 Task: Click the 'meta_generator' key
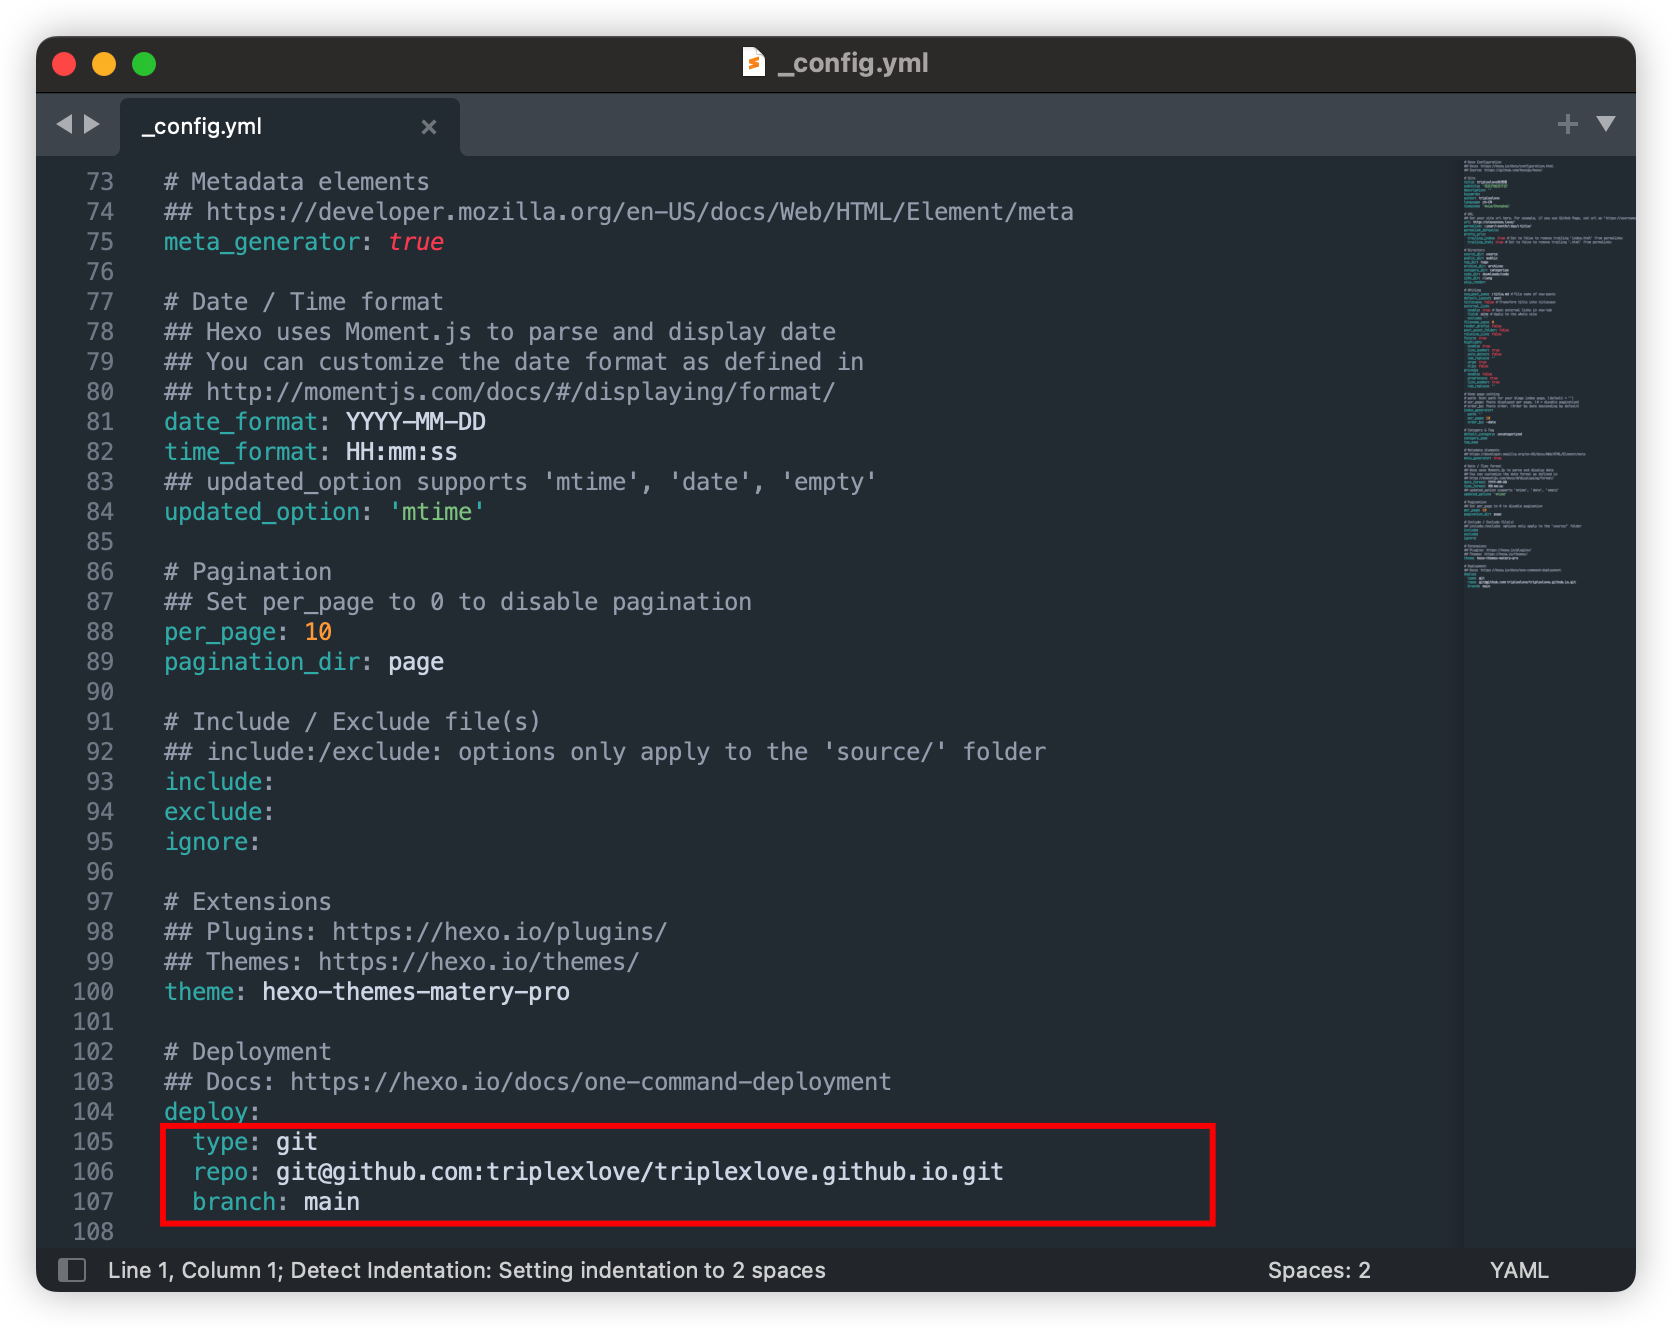[262, 242]
